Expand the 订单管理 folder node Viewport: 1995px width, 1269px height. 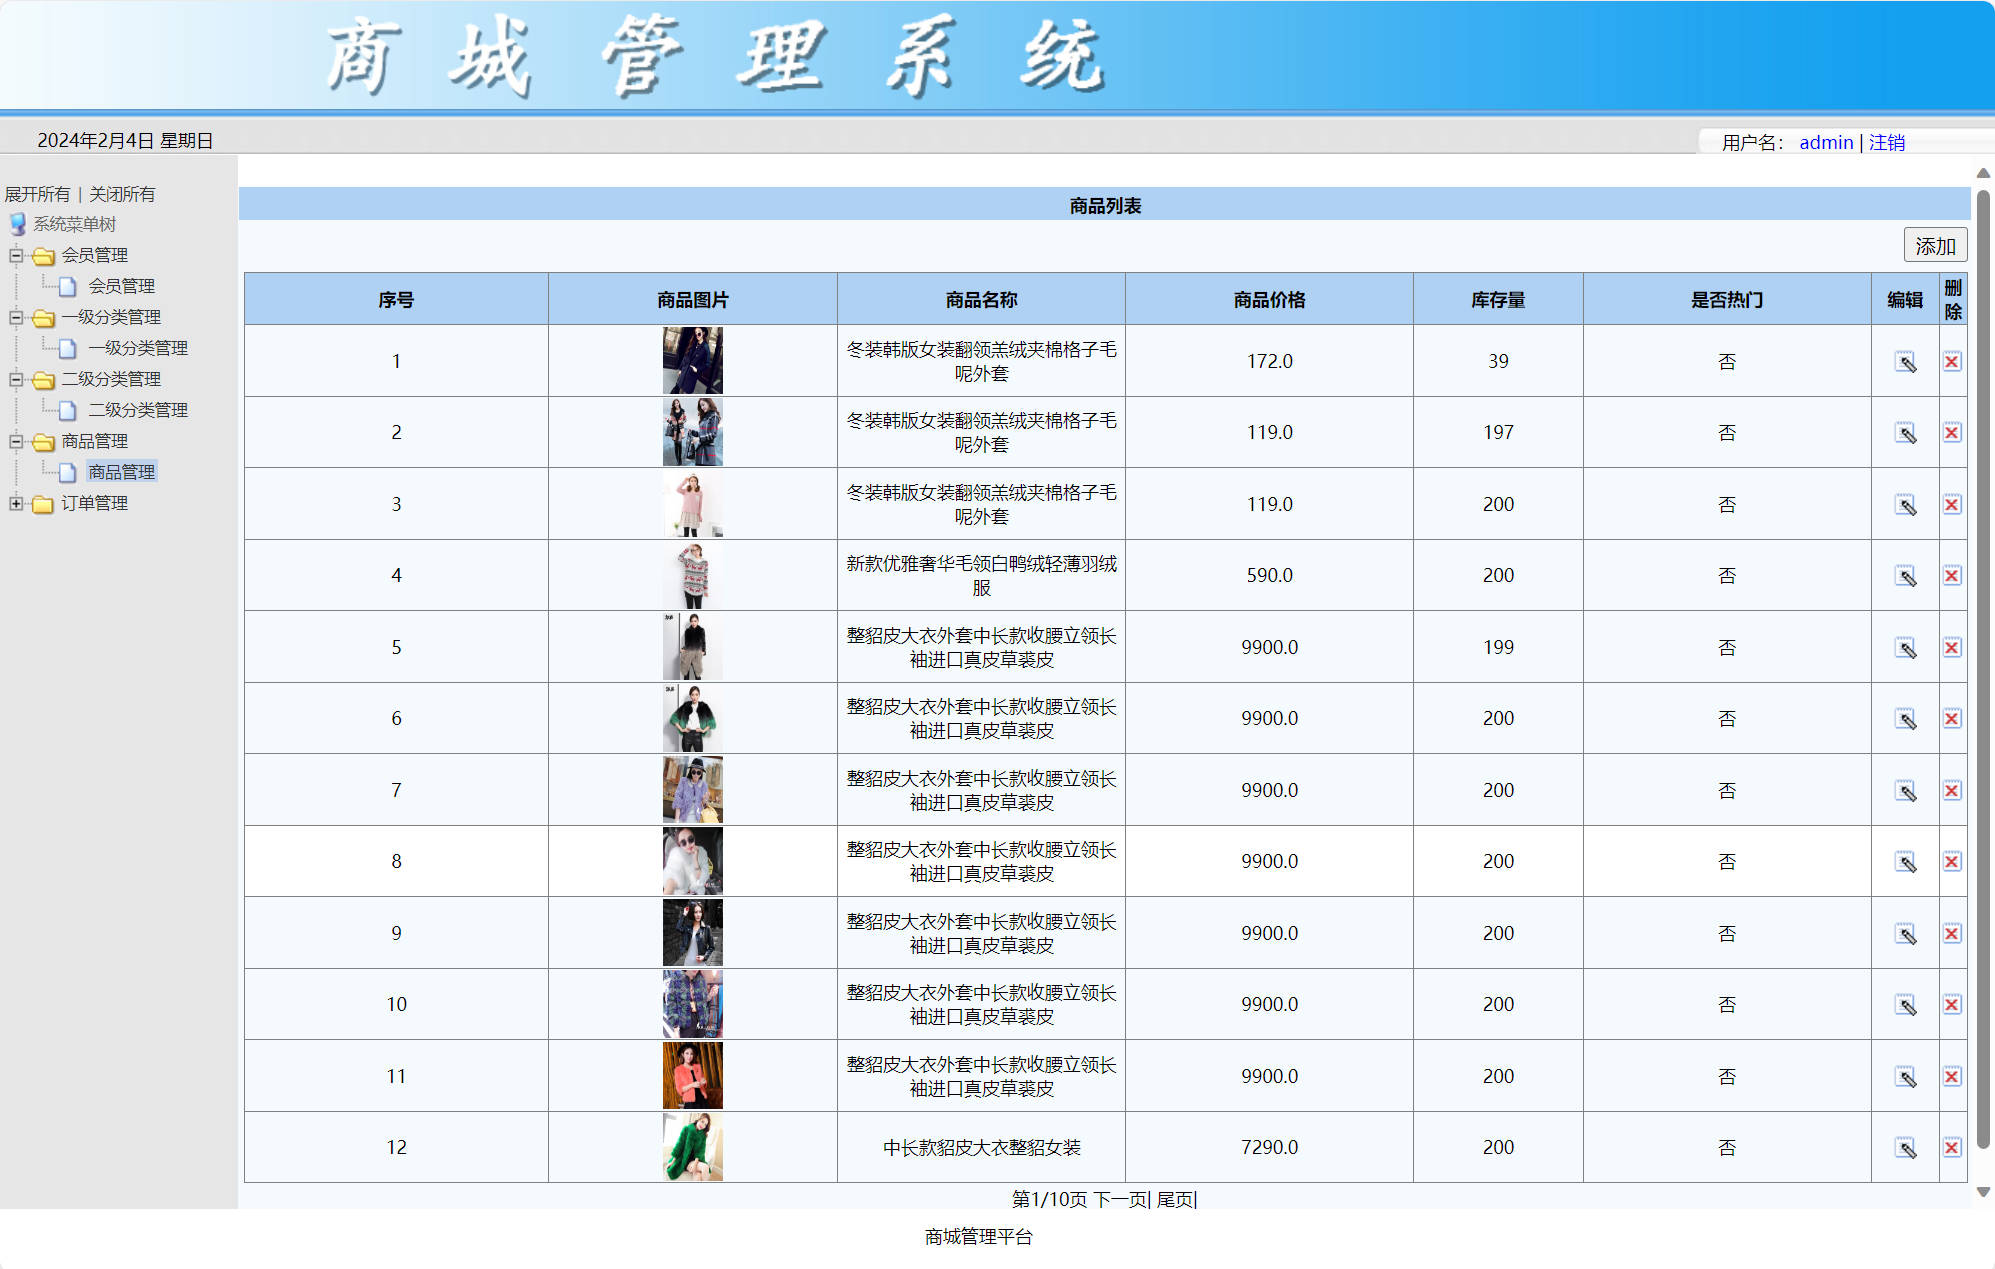(16, 503)
